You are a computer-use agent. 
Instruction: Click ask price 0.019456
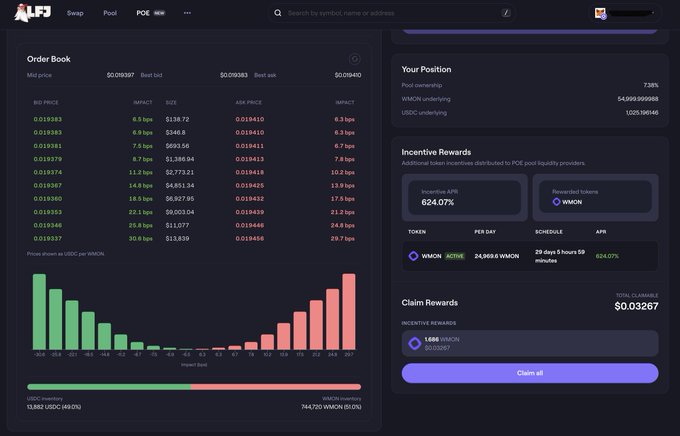249,239
